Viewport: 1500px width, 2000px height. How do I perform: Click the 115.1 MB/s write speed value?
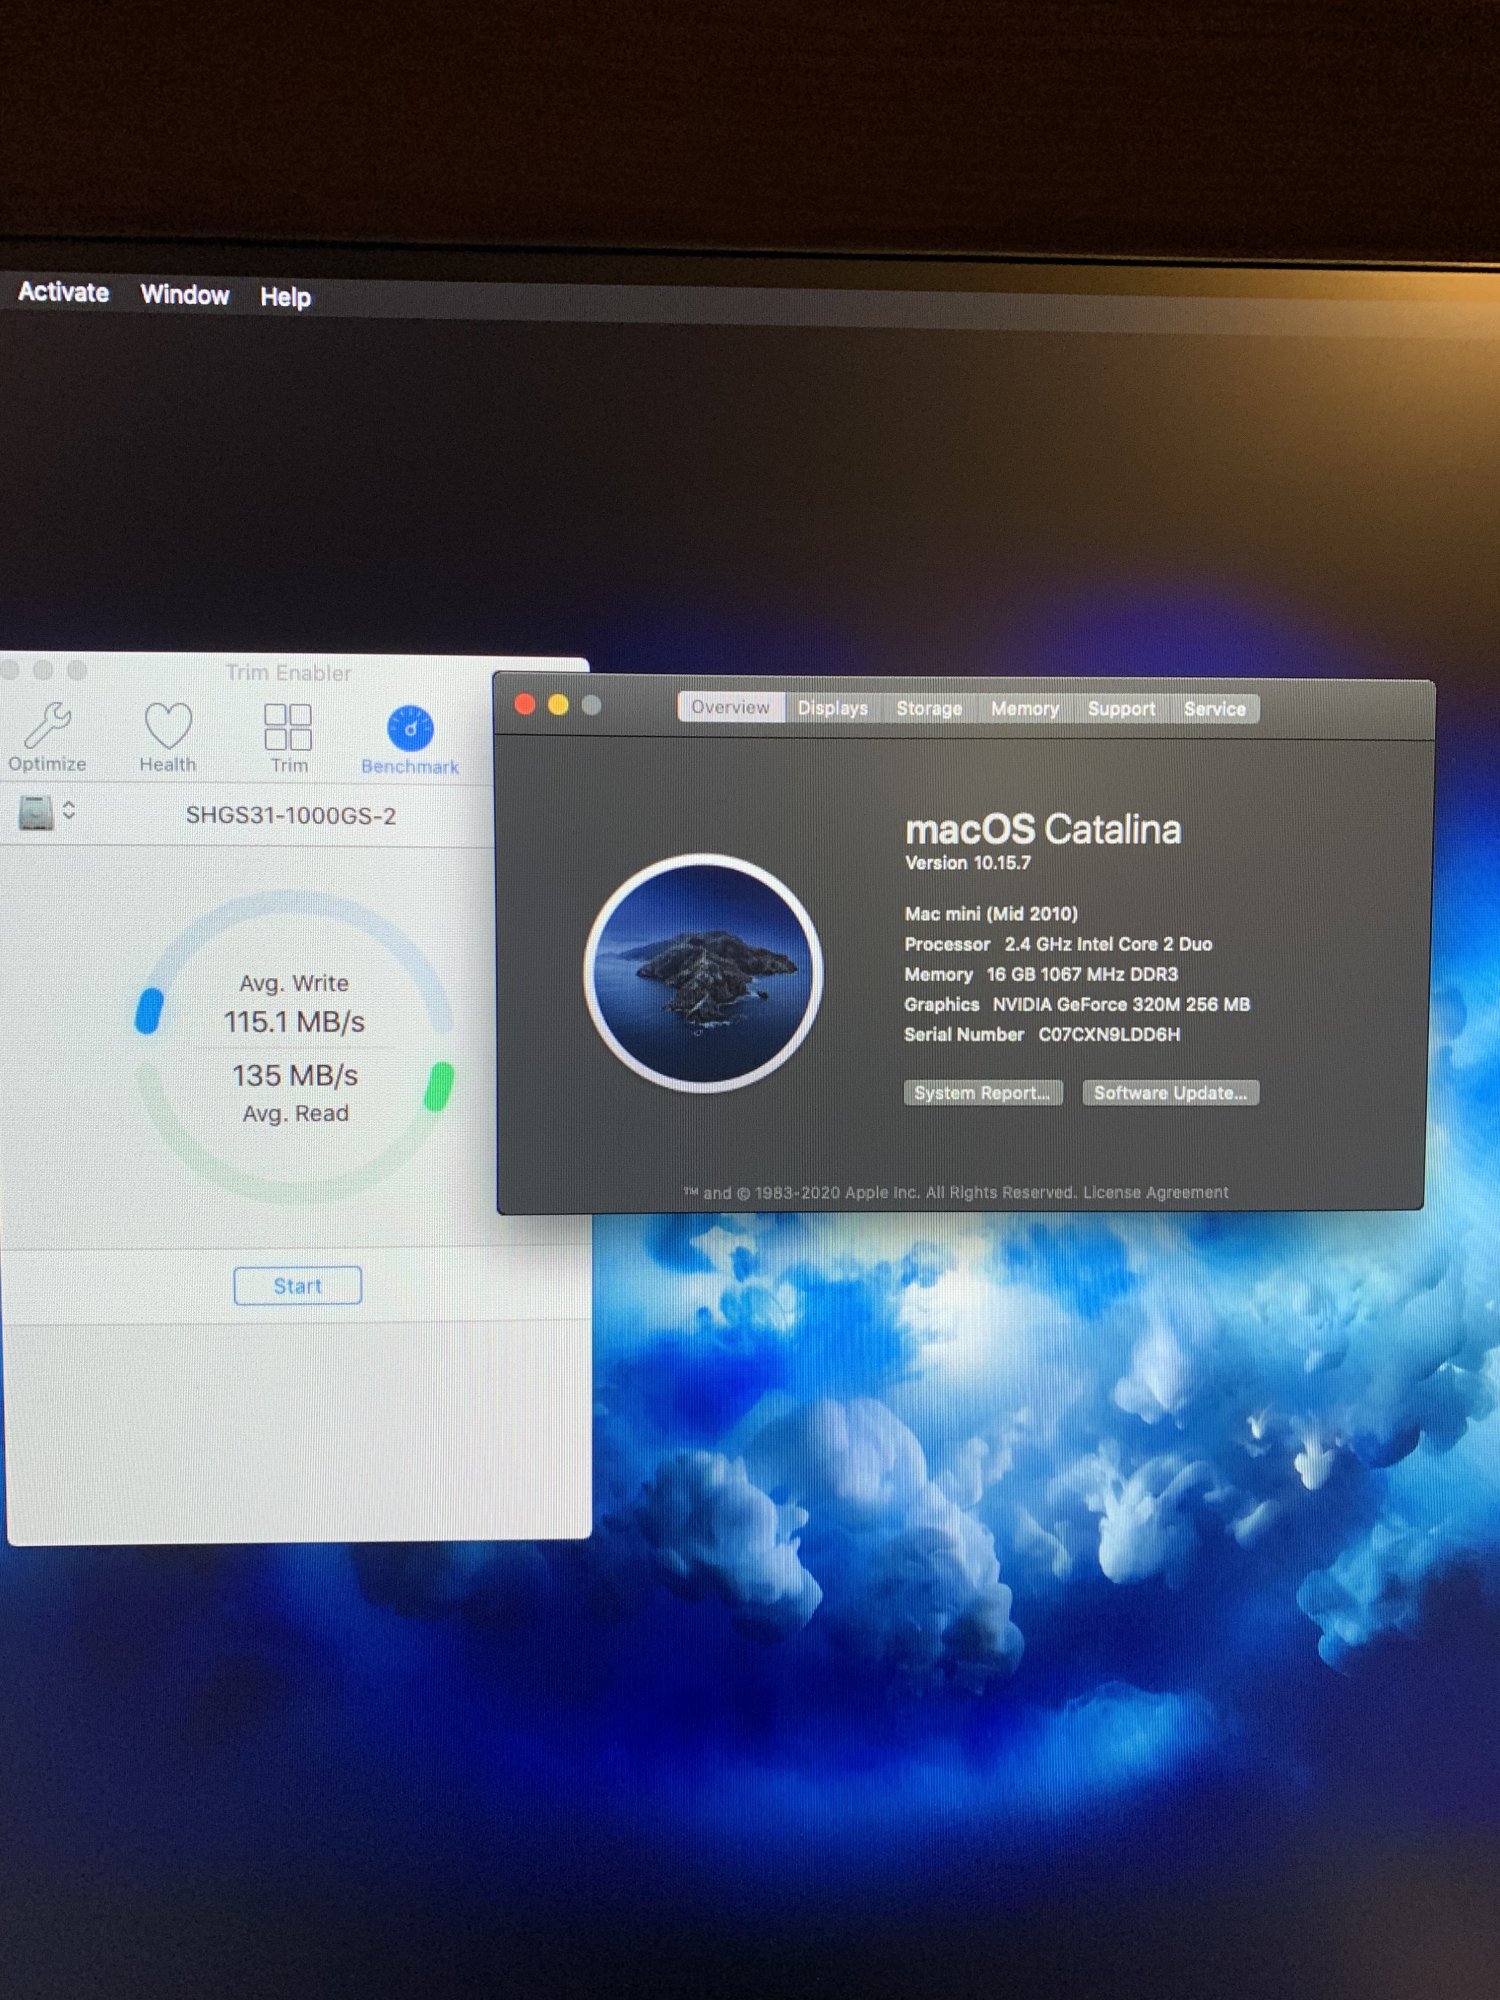[x=294, y=1022]
